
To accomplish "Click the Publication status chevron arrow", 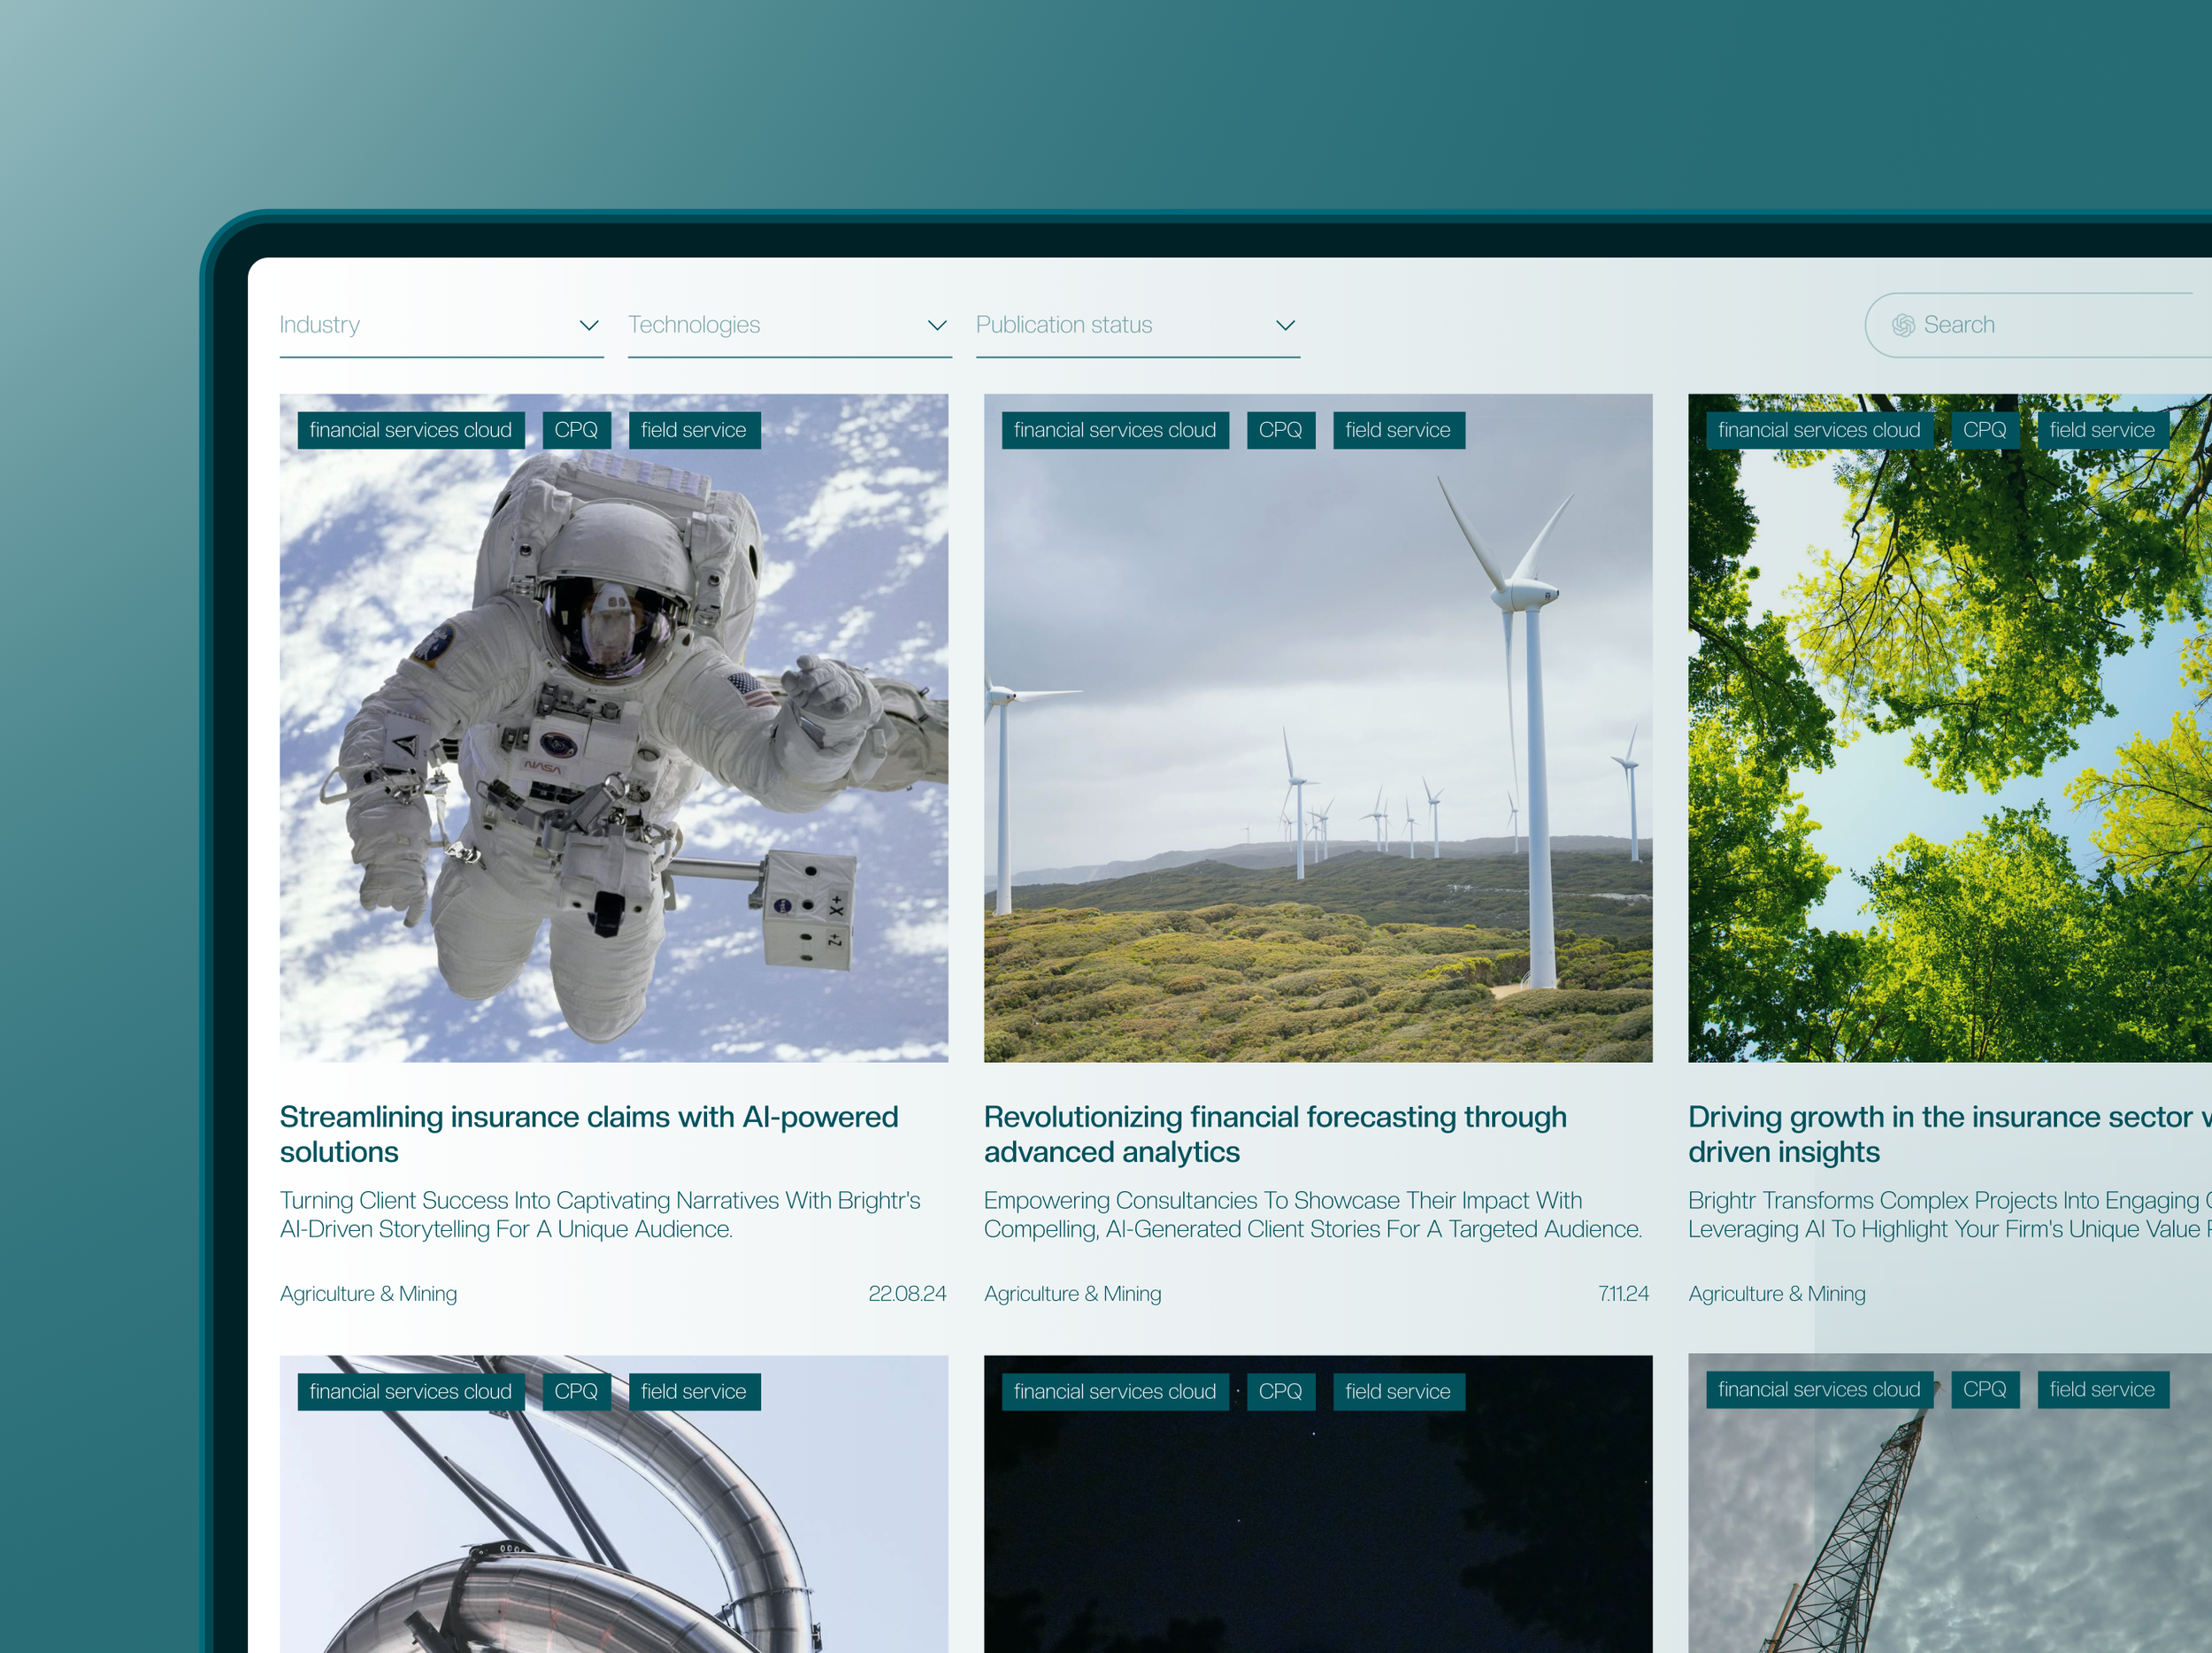I will pyautogui.click(x=1285, y=325).
